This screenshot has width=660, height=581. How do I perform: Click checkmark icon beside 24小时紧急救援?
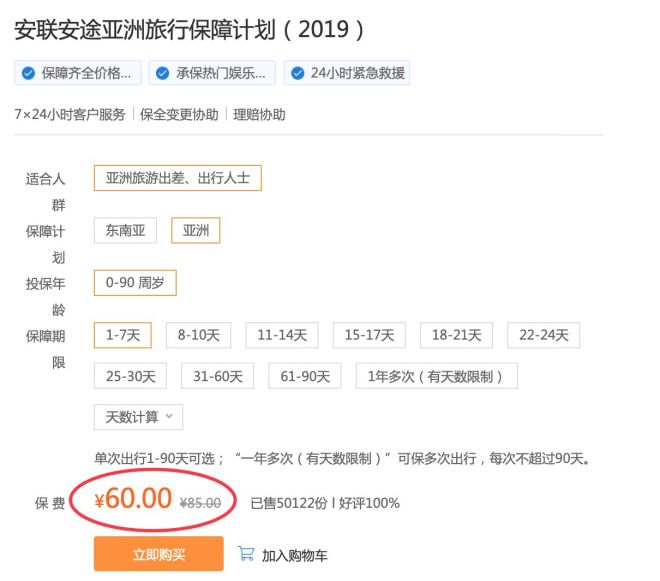click(x=298, y=73)
